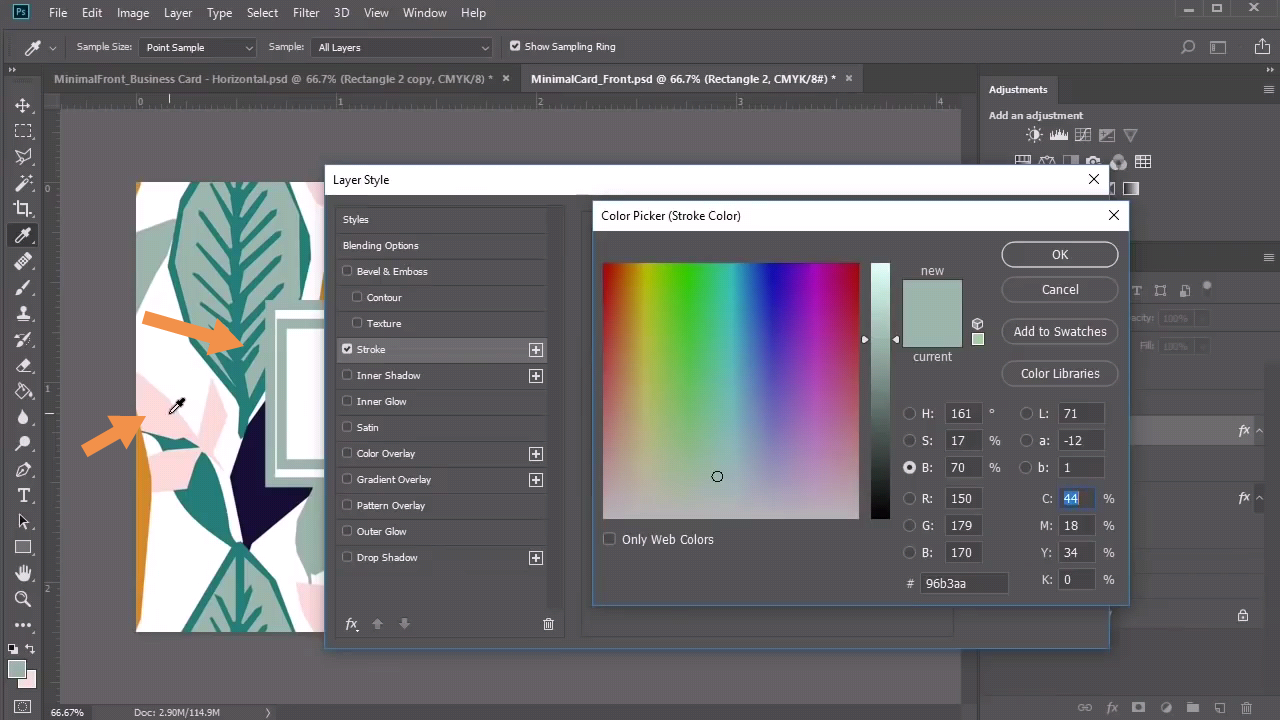Toggle the Drop Shadow effect checkbox
Image resolution: width=1280 pixels, height=720 pixels.
[x=348, y=557]
